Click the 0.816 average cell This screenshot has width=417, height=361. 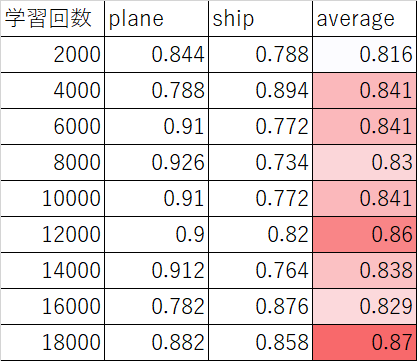(364, 54)
